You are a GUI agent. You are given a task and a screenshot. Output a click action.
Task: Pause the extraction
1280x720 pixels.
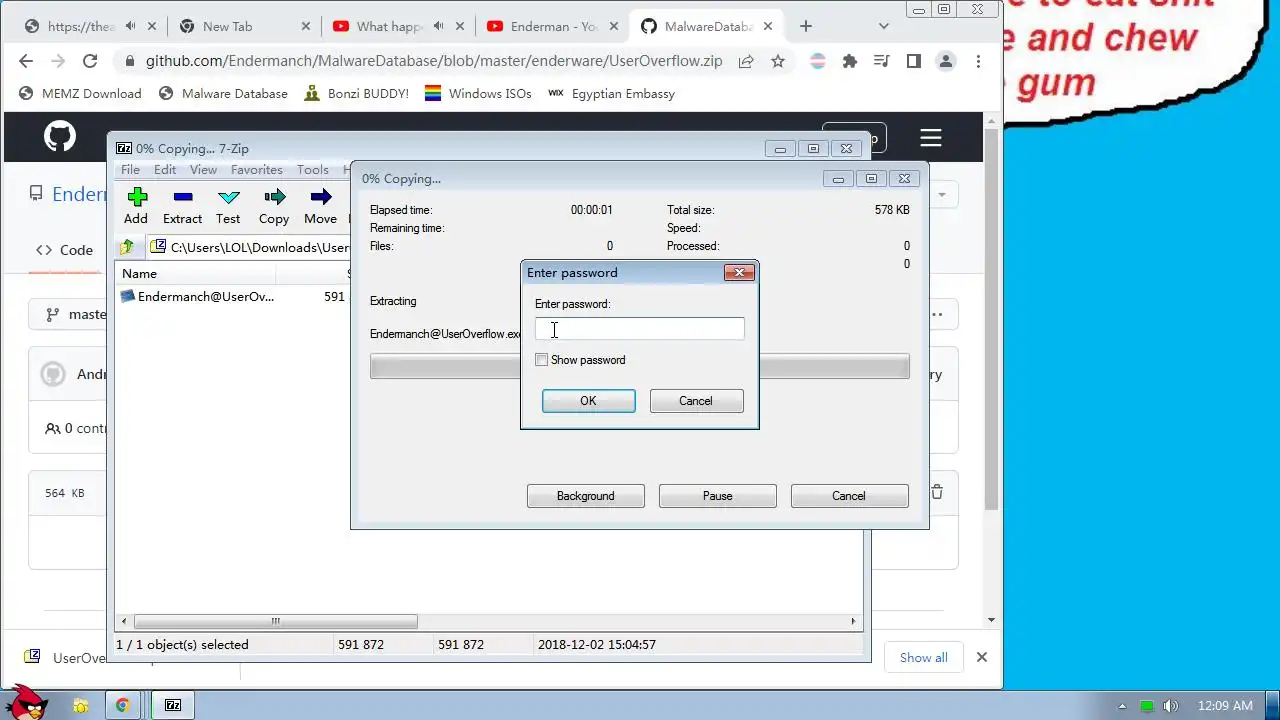(x=718, y=496)
